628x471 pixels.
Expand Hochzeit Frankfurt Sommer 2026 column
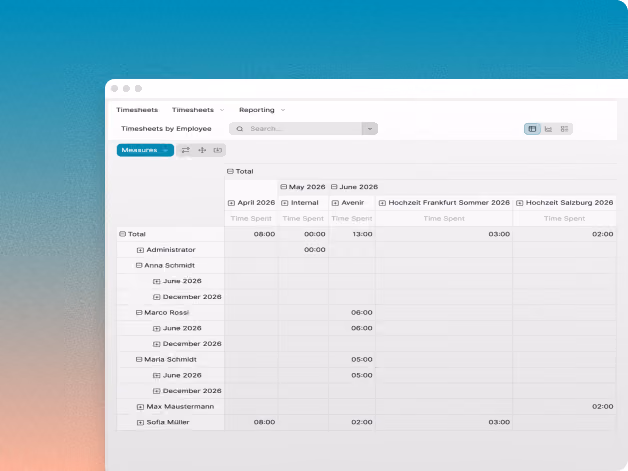(382, 203)
